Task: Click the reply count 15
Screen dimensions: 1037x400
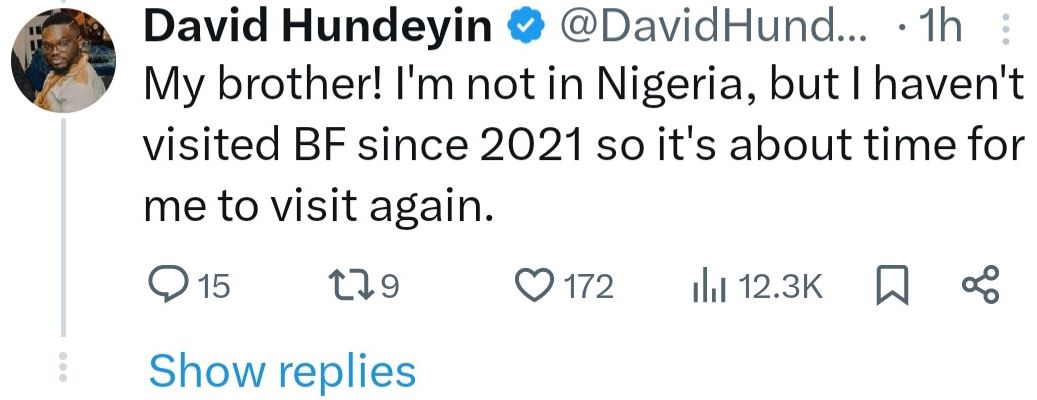Action: tap(211, 288)
